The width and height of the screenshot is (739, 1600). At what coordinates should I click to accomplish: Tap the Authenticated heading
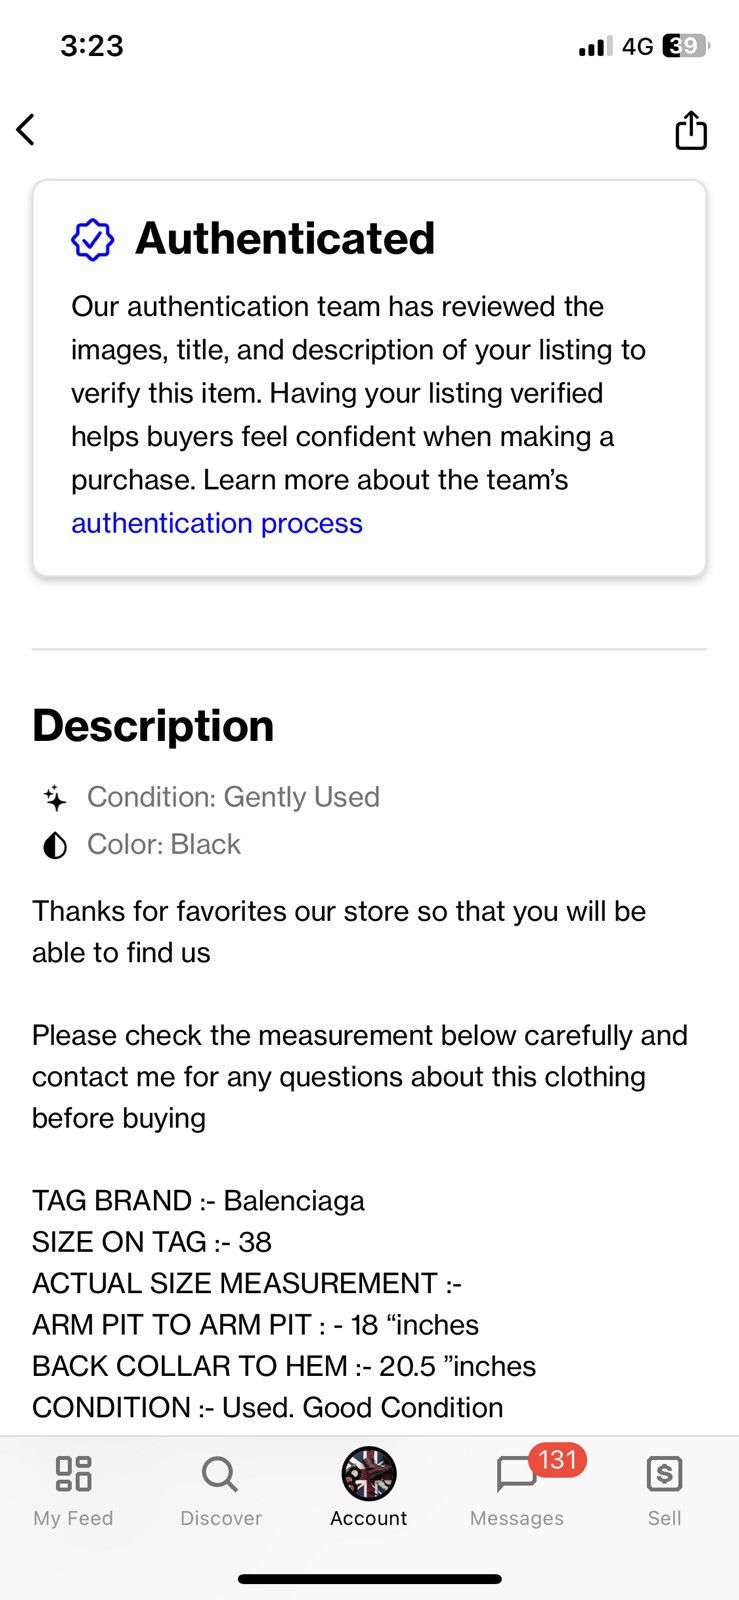[285, 239]
